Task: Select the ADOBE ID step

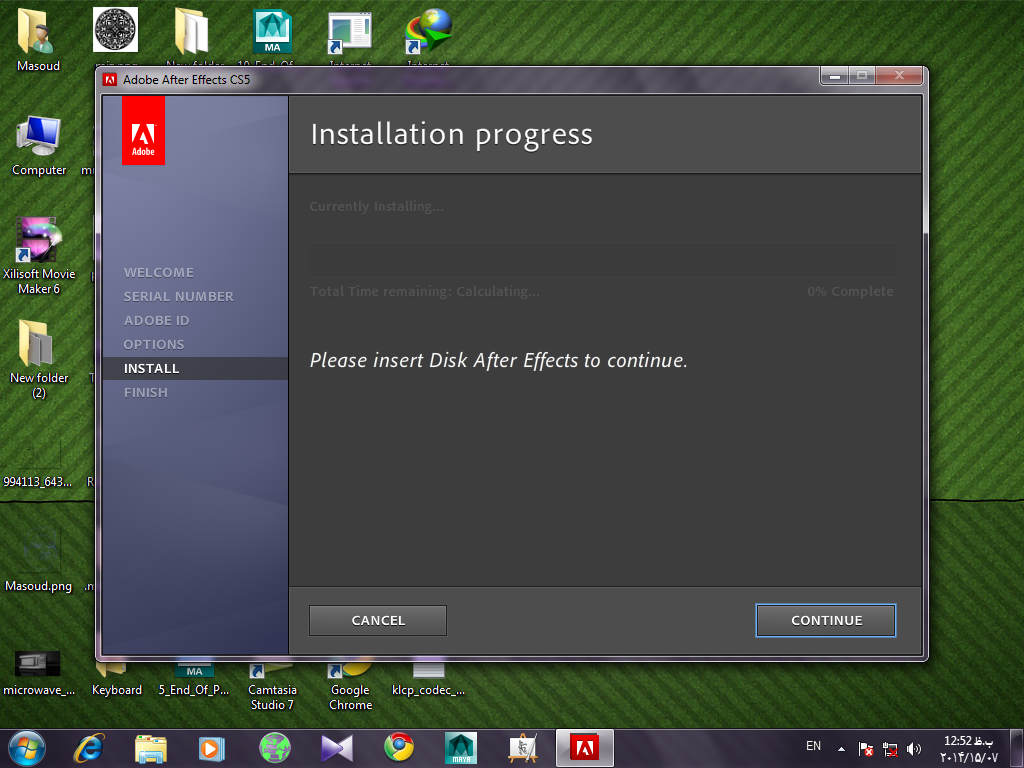Action: (x=156, y=321)
